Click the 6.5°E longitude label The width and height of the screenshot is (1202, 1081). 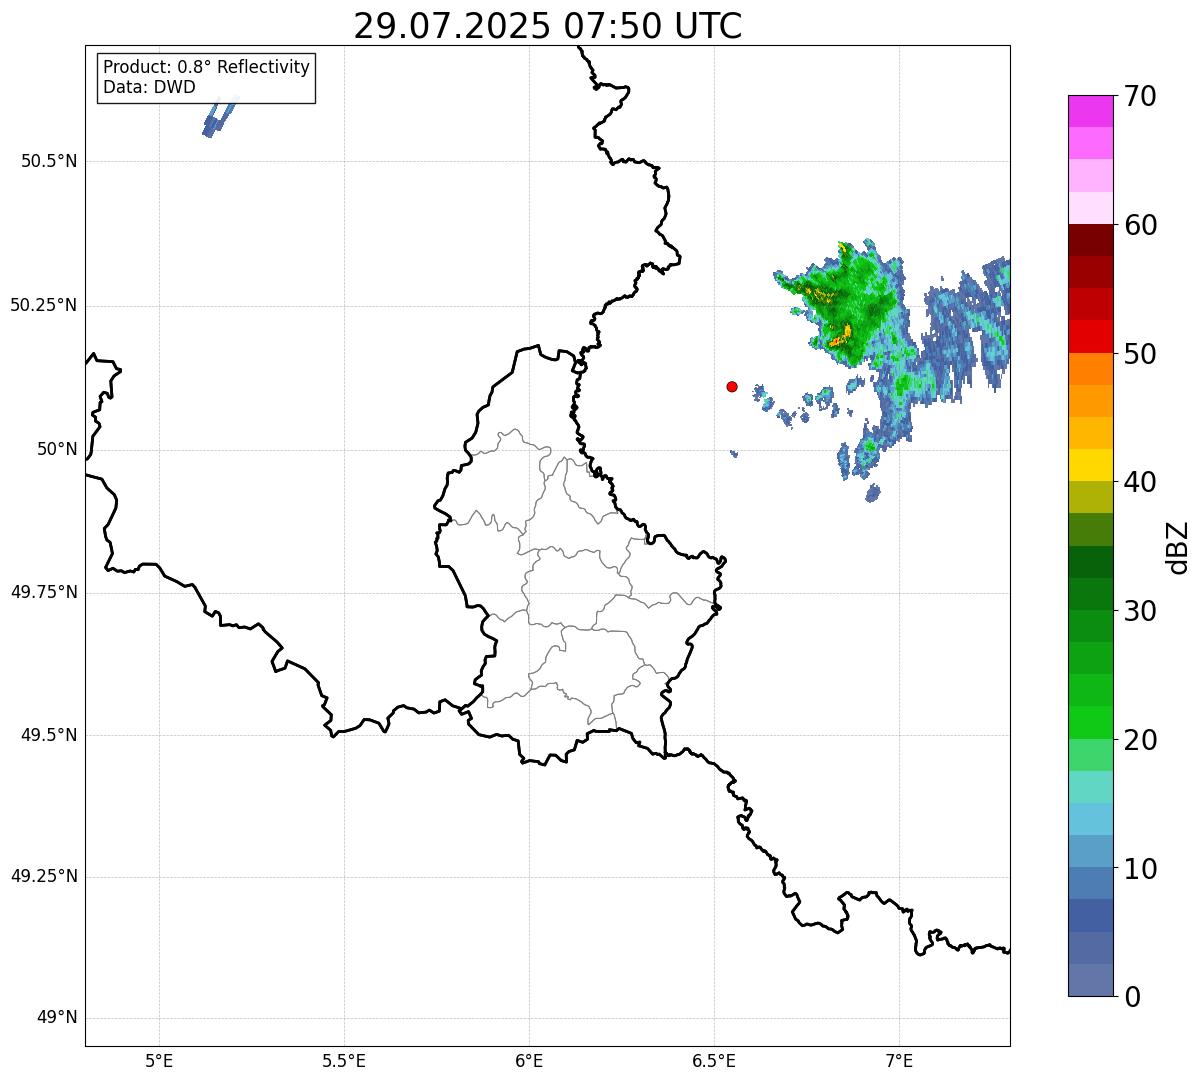click(x=714, y=1061)
